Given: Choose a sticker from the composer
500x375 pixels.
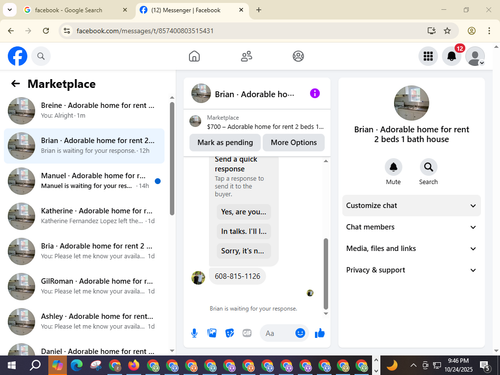Looking at the screenshot, I should tap(229, 333).
